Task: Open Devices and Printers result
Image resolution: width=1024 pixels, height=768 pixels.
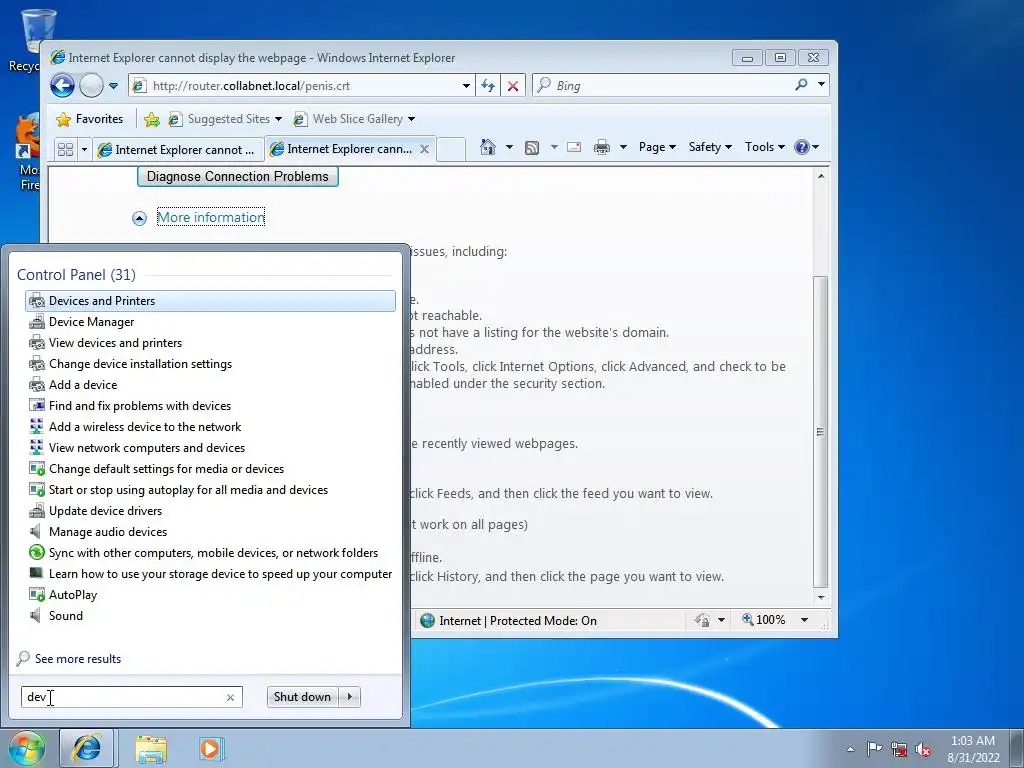Action: point(210,301)
